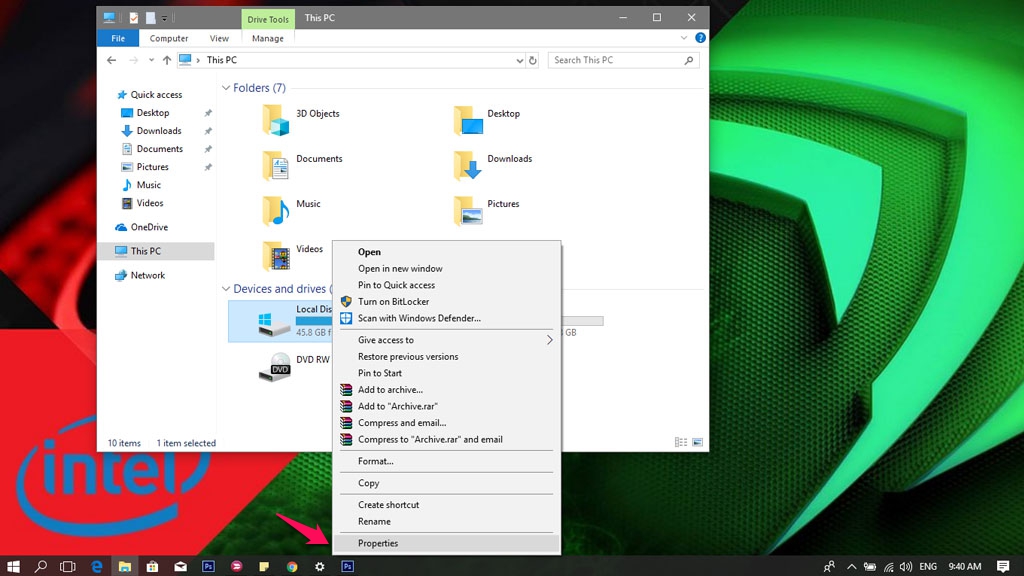The height and width of the screenshot is (576, 1024).
Task: Choose Open in new window
Action: pyautogui.click(x=447, y=268)
